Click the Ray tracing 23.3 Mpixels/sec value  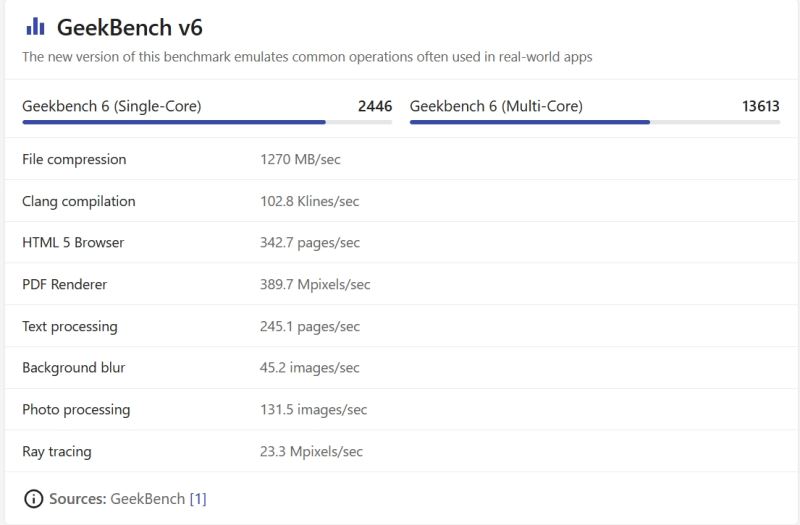(311, 452)
